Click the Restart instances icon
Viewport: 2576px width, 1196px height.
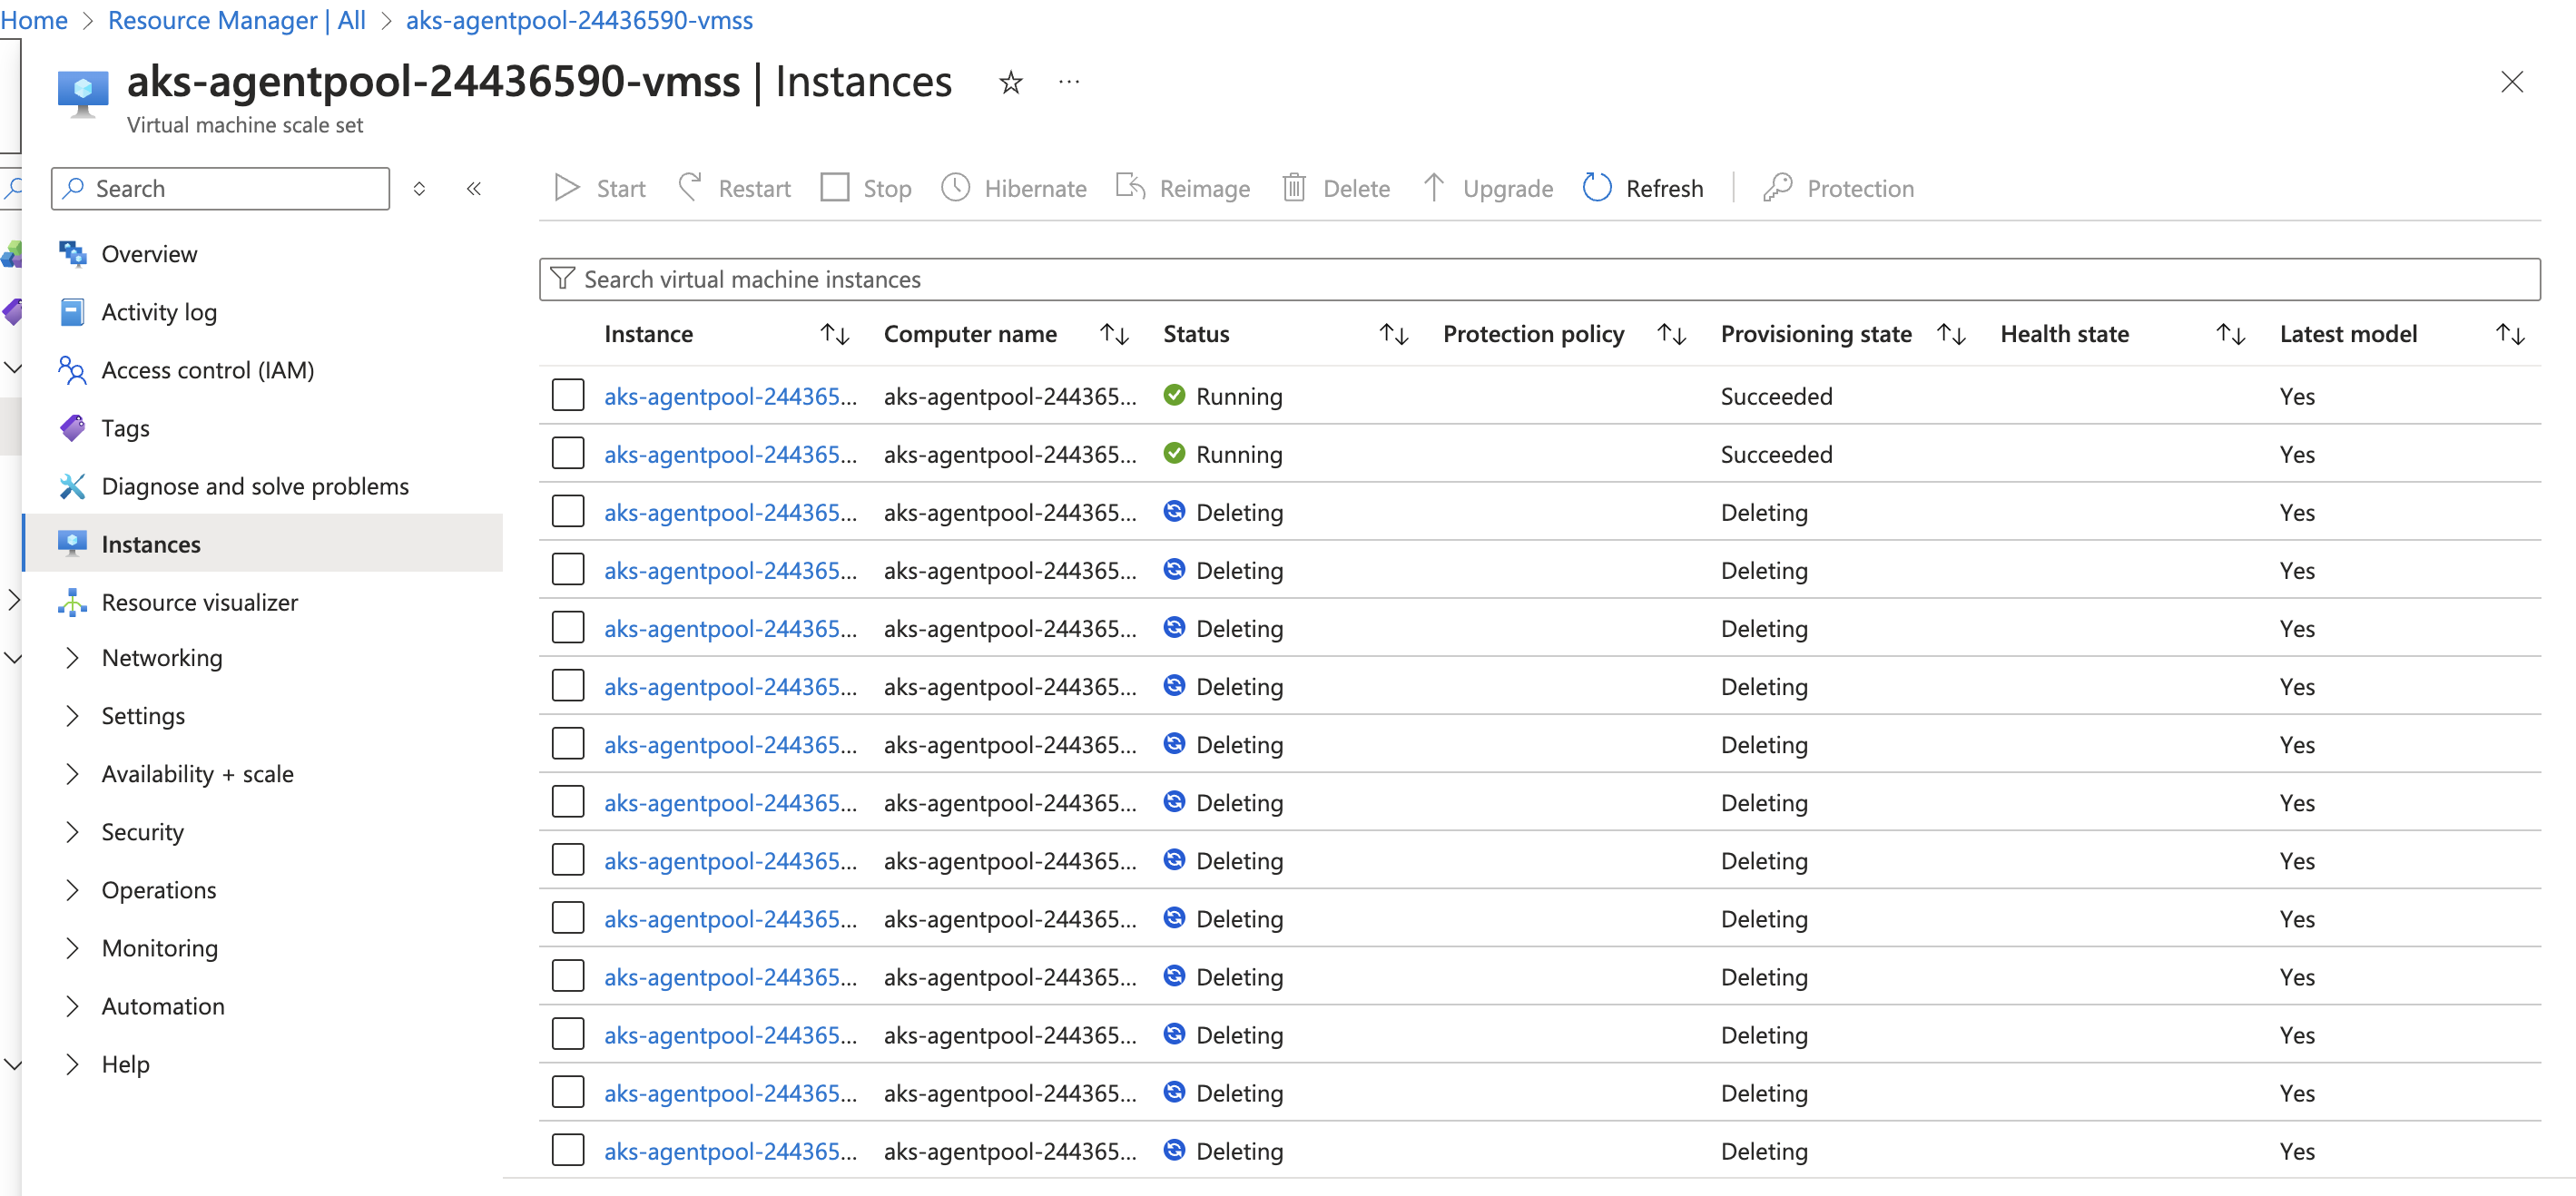(x=689, y=187)
